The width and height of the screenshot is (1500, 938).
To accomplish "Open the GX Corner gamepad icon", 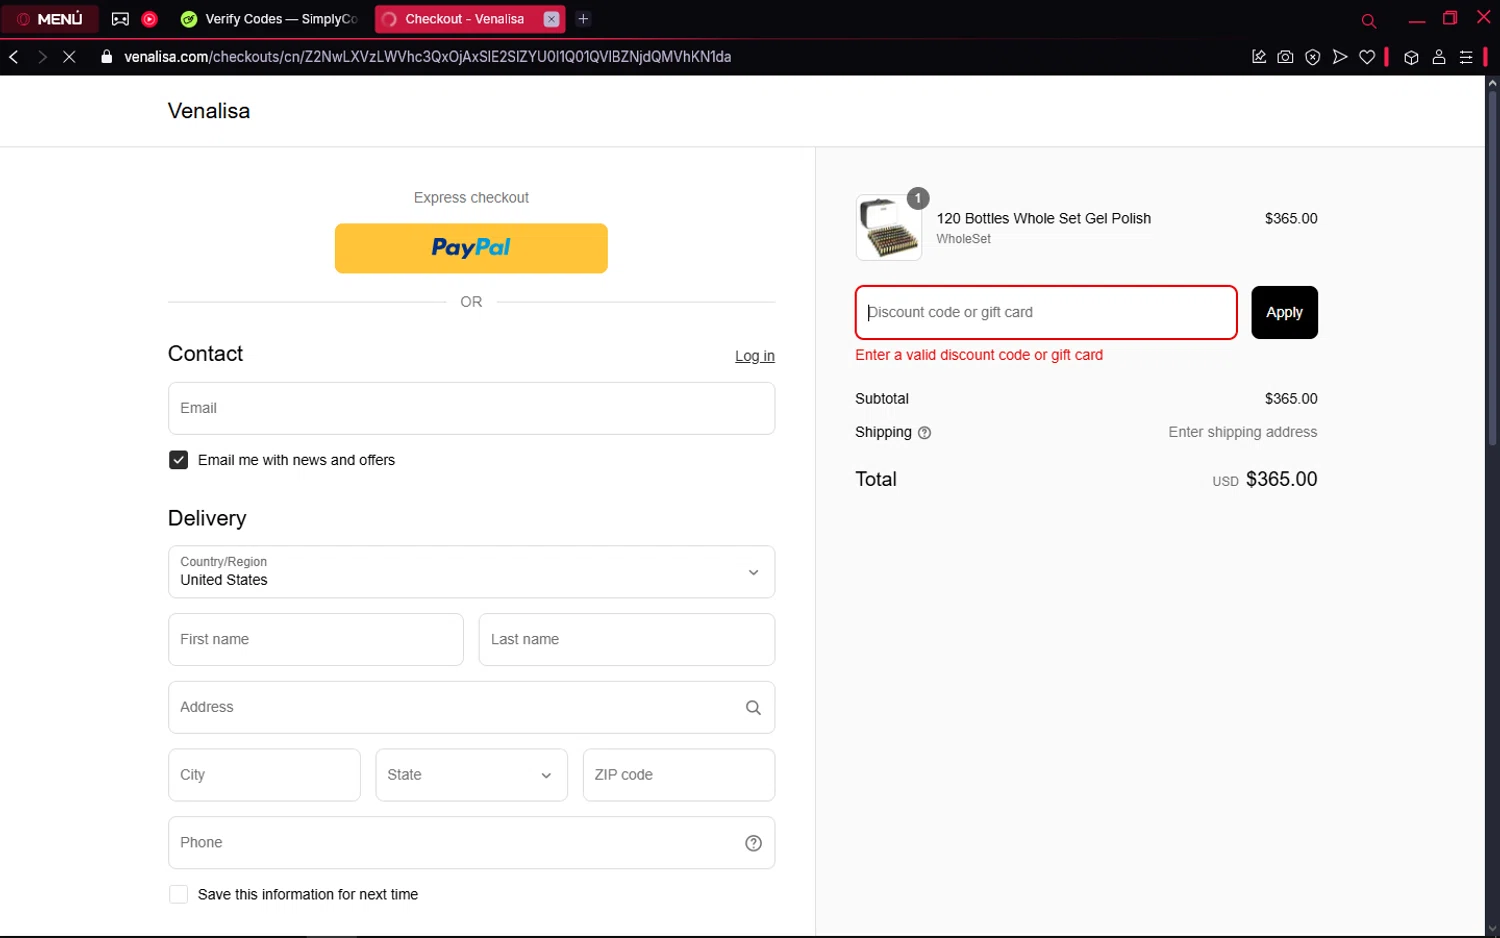I will (120, 19).
